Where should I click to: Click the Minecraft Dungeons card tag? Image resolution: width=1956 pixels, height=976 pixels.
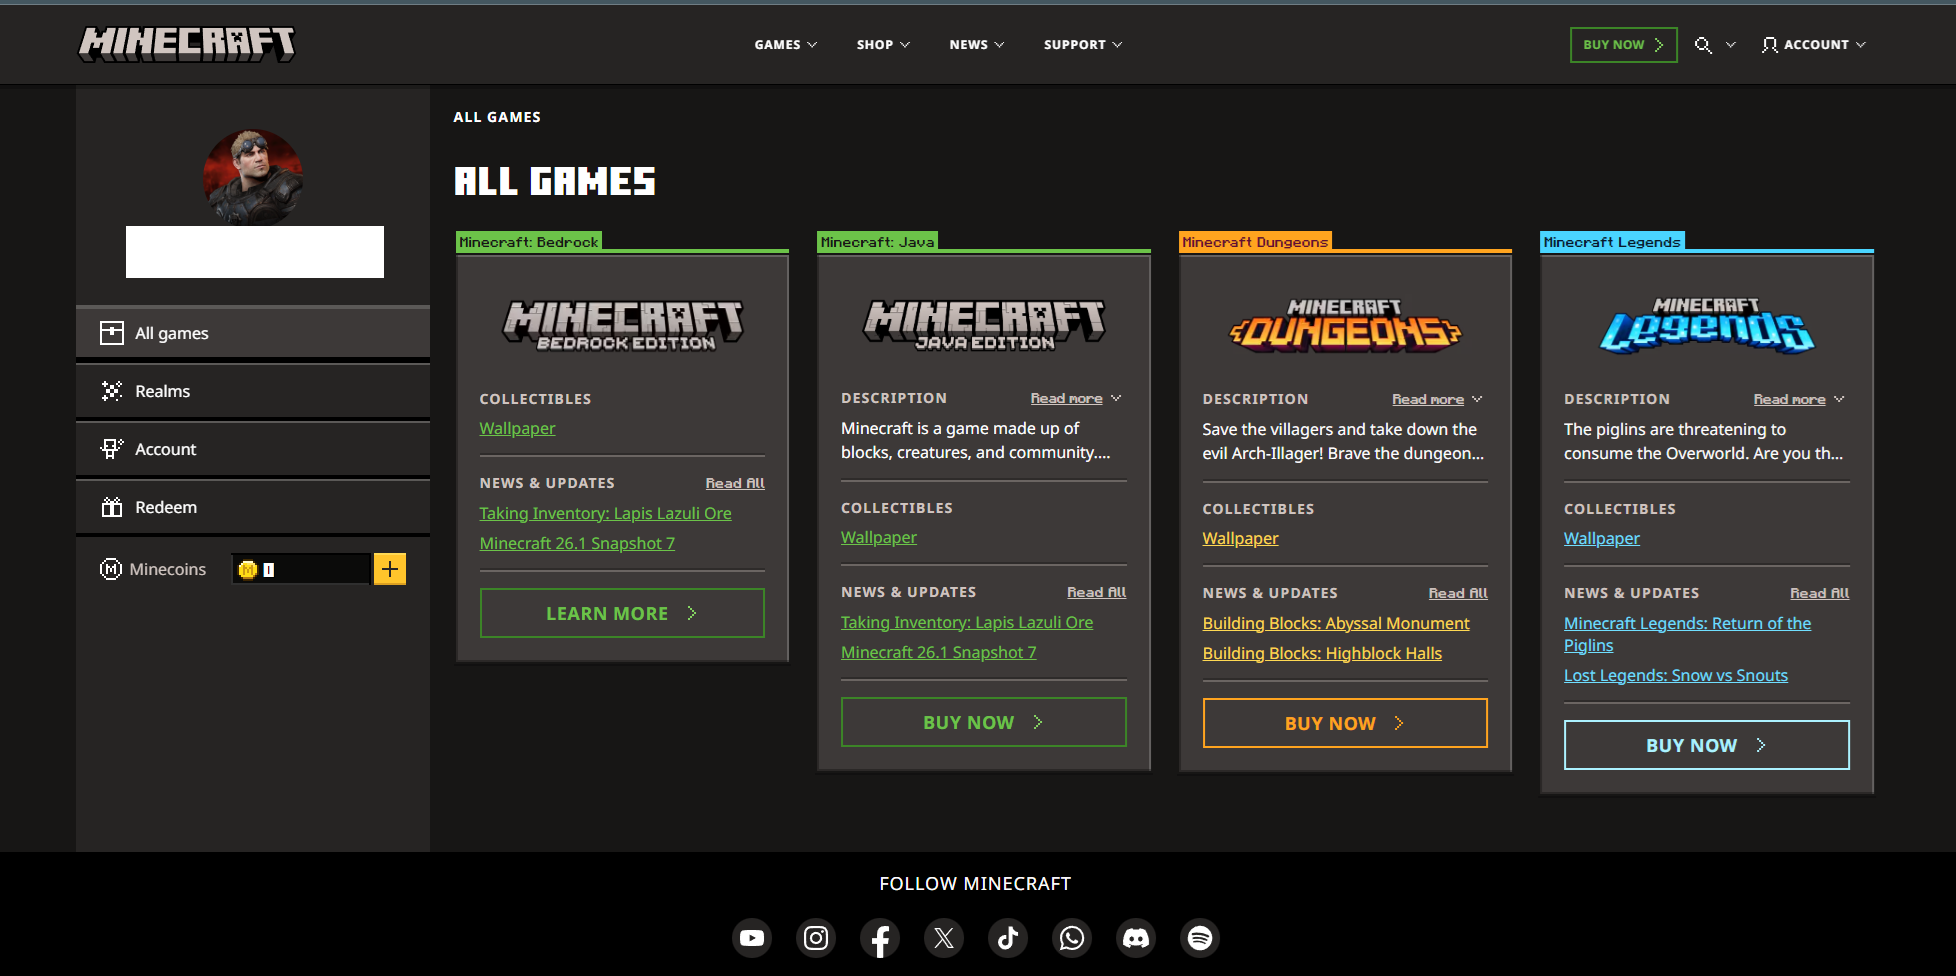pyautogui.click(x=1255, y=242)
